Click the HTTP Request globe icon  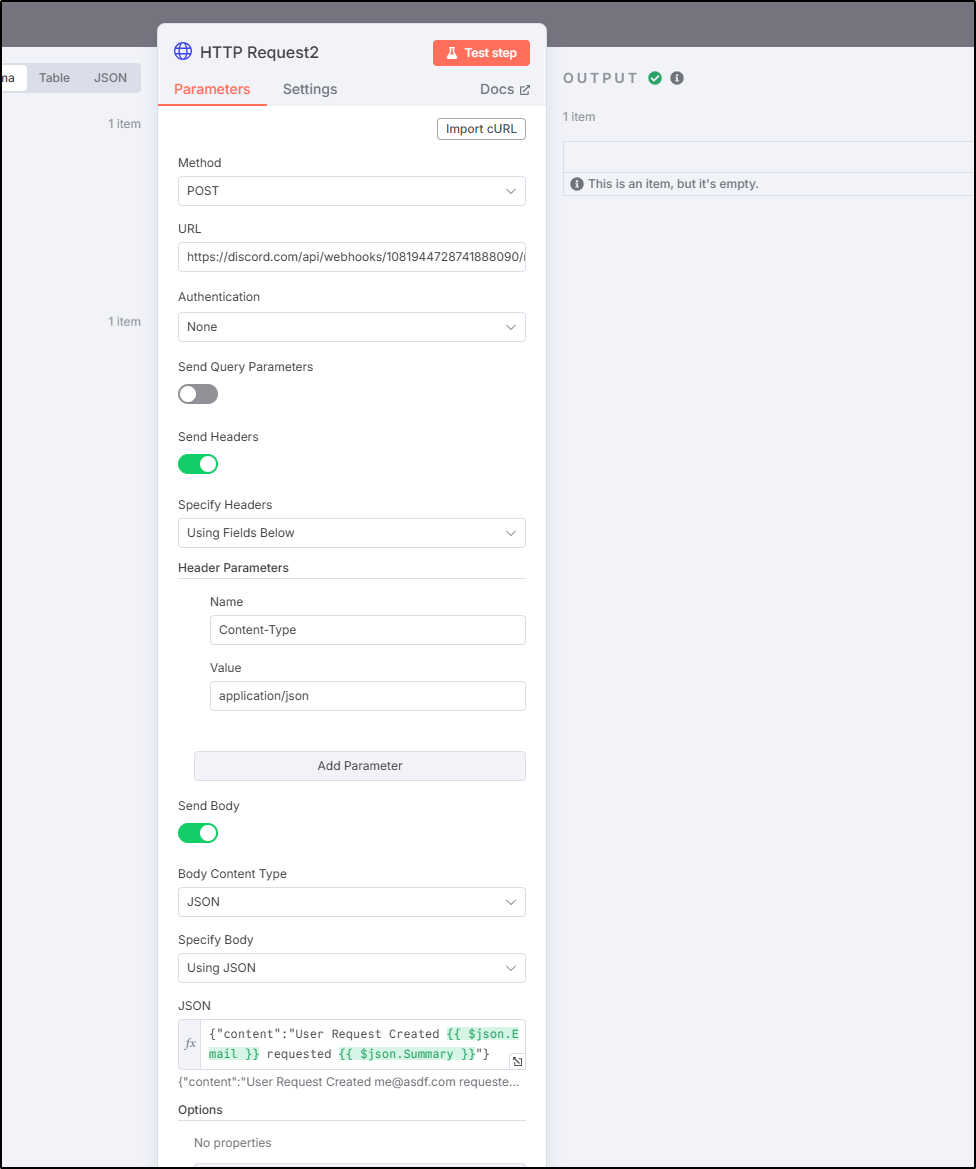tap(183, 51)
